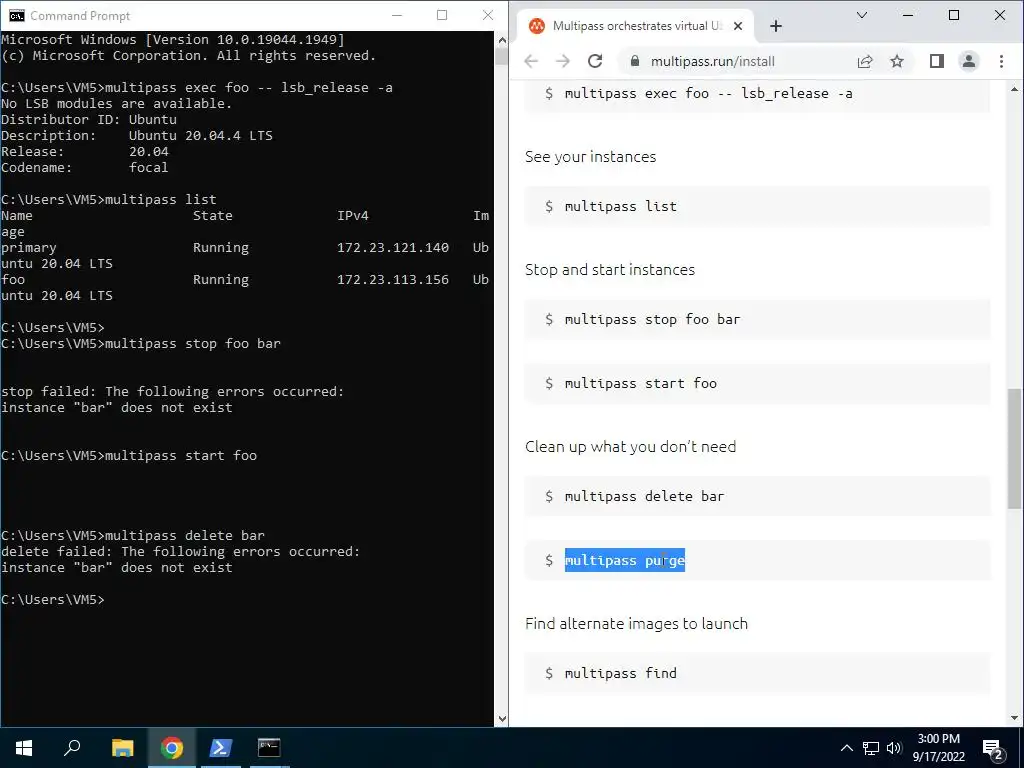Switch to Chrome in the taskbar

[x=172, y=748]
